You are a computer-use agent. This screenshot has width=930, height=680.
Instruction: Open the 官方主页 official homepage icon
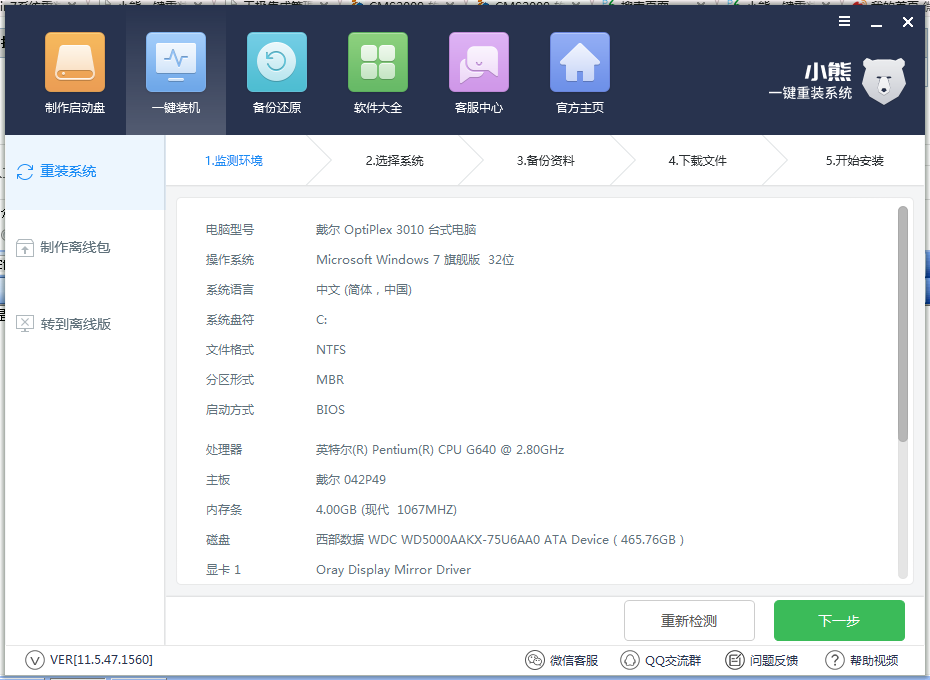579,73
